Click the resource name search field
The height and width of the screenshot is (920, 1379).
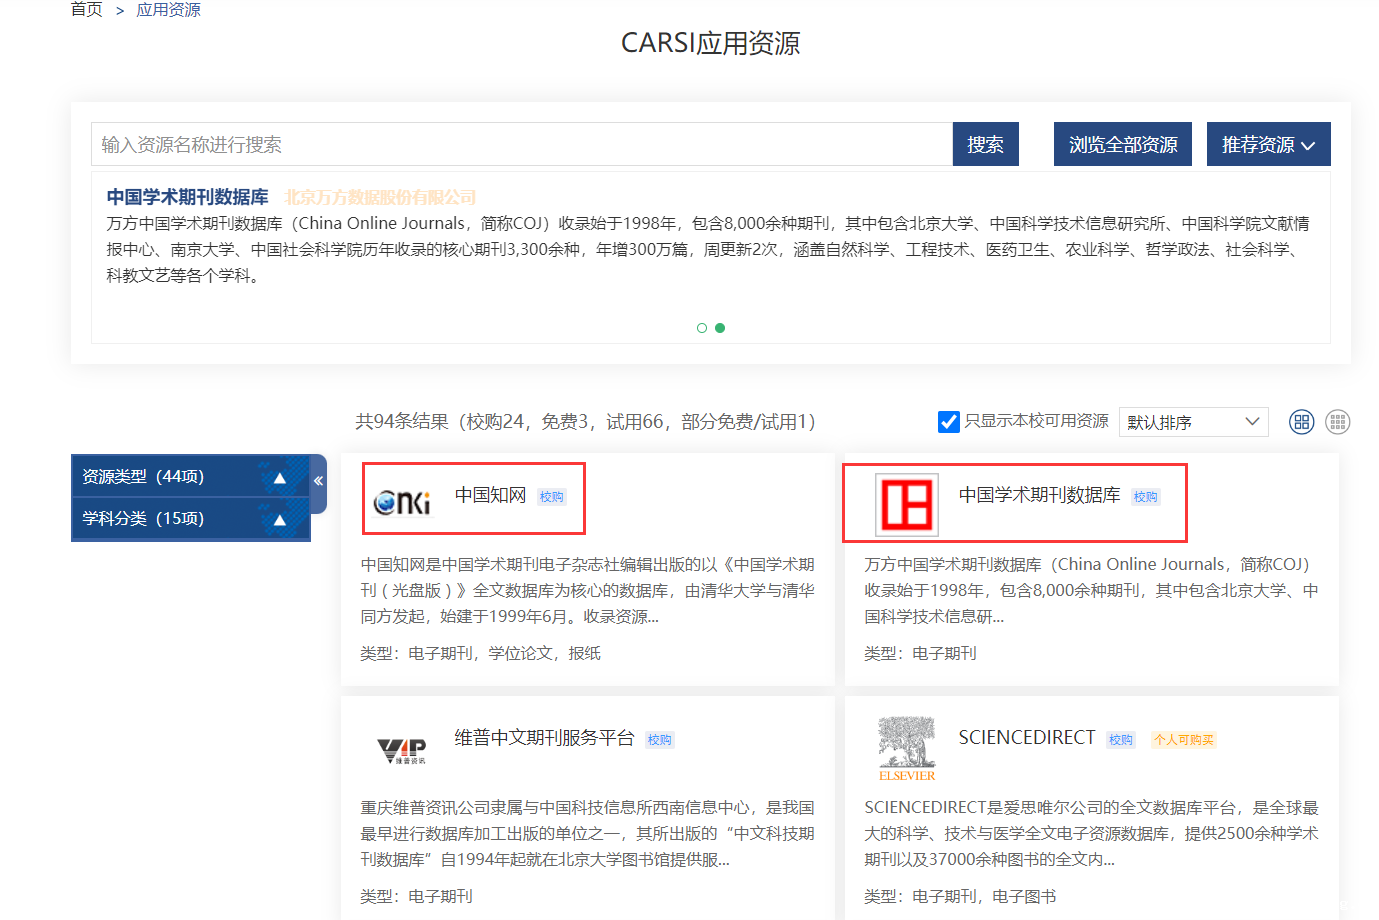pyautogui.click(x=520, y=145)
